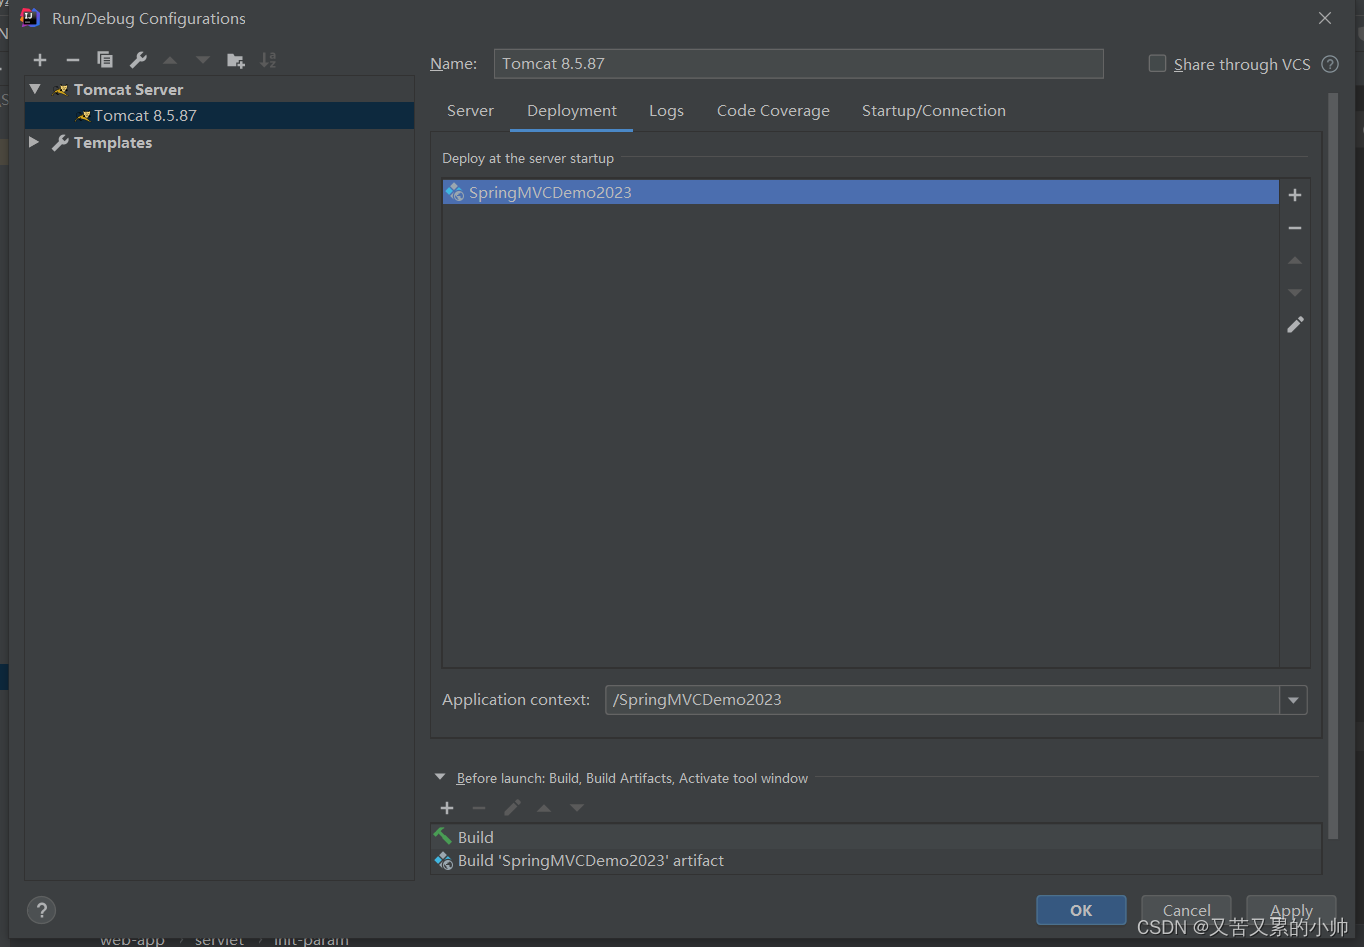Click IntelliJ icon in the title bar
Image resolution: width=1364 pixels, height=947 pixels.
tap(30, 18)
